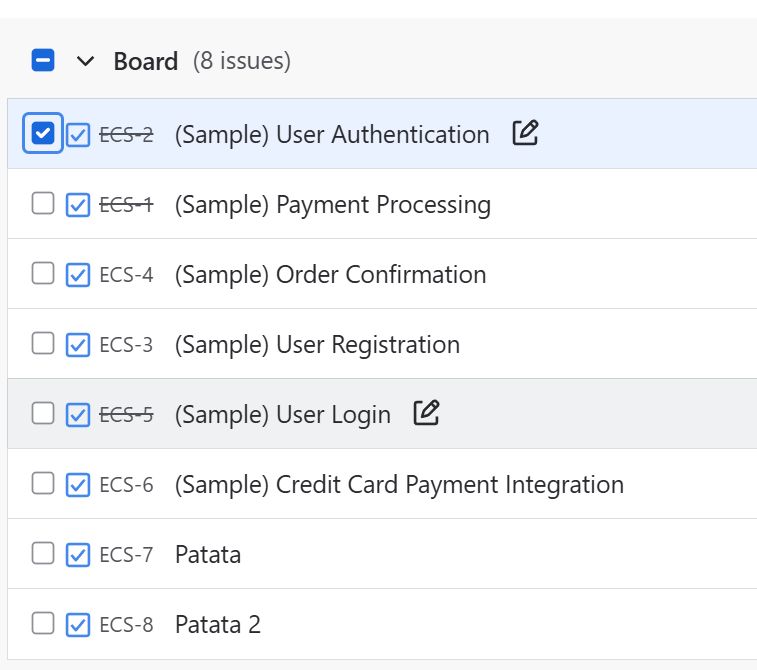Click the Patata issue summary

(208, 554)
